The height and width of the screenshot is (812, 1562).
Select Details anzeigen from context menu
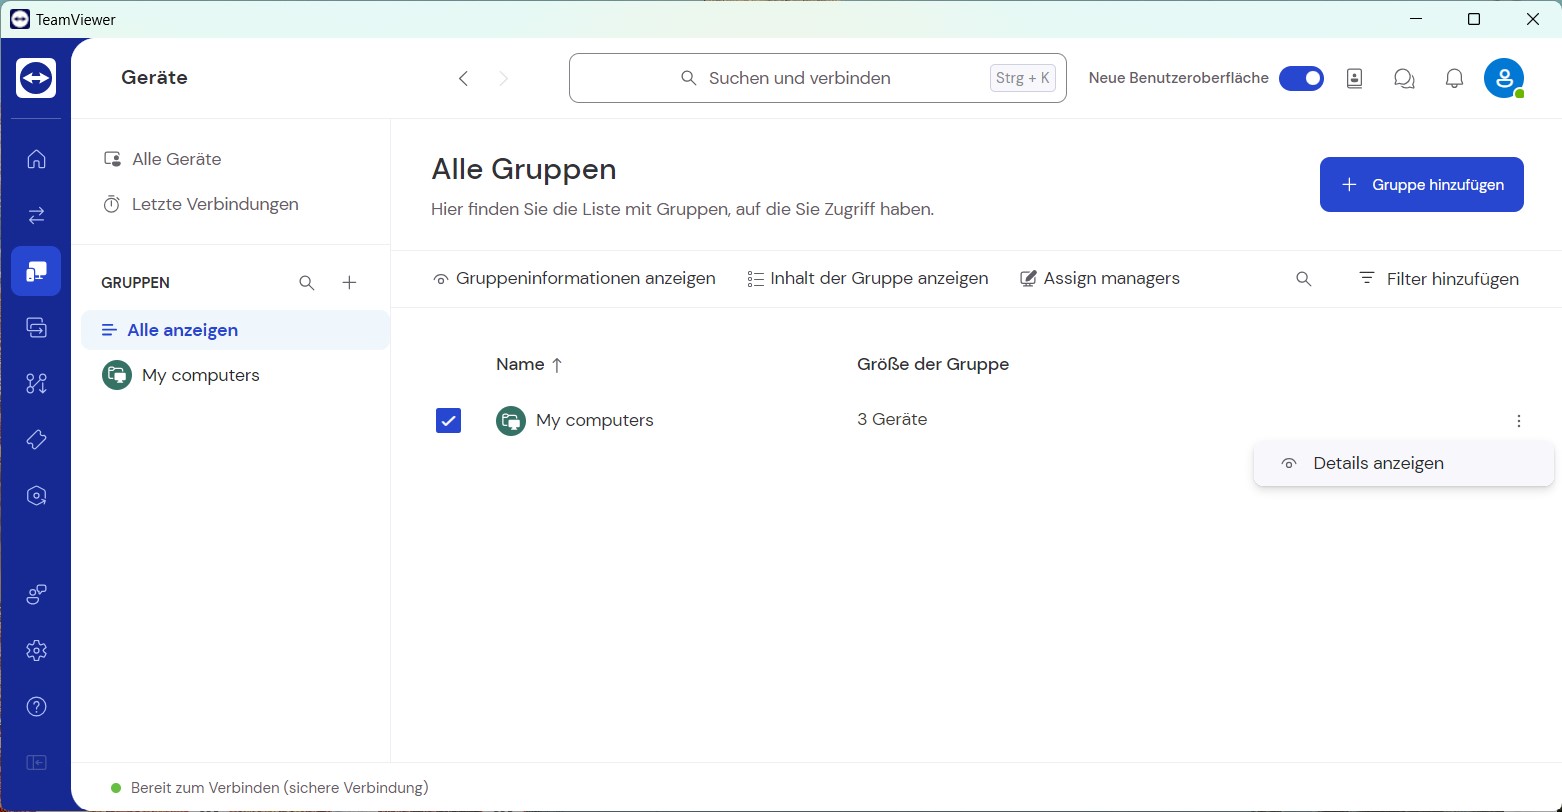[1378, 464]
